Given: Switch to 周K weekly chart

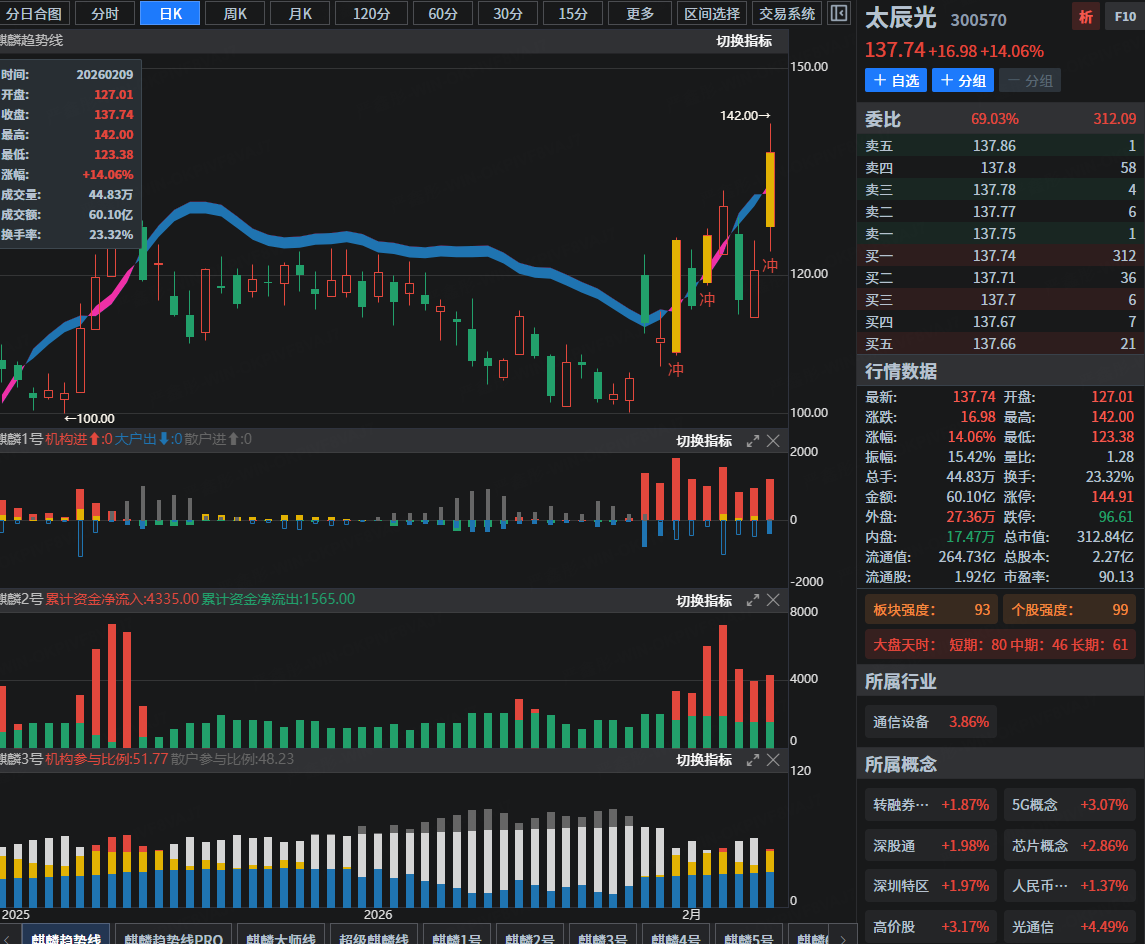Looking at the screenshot, I should point(235,13).
